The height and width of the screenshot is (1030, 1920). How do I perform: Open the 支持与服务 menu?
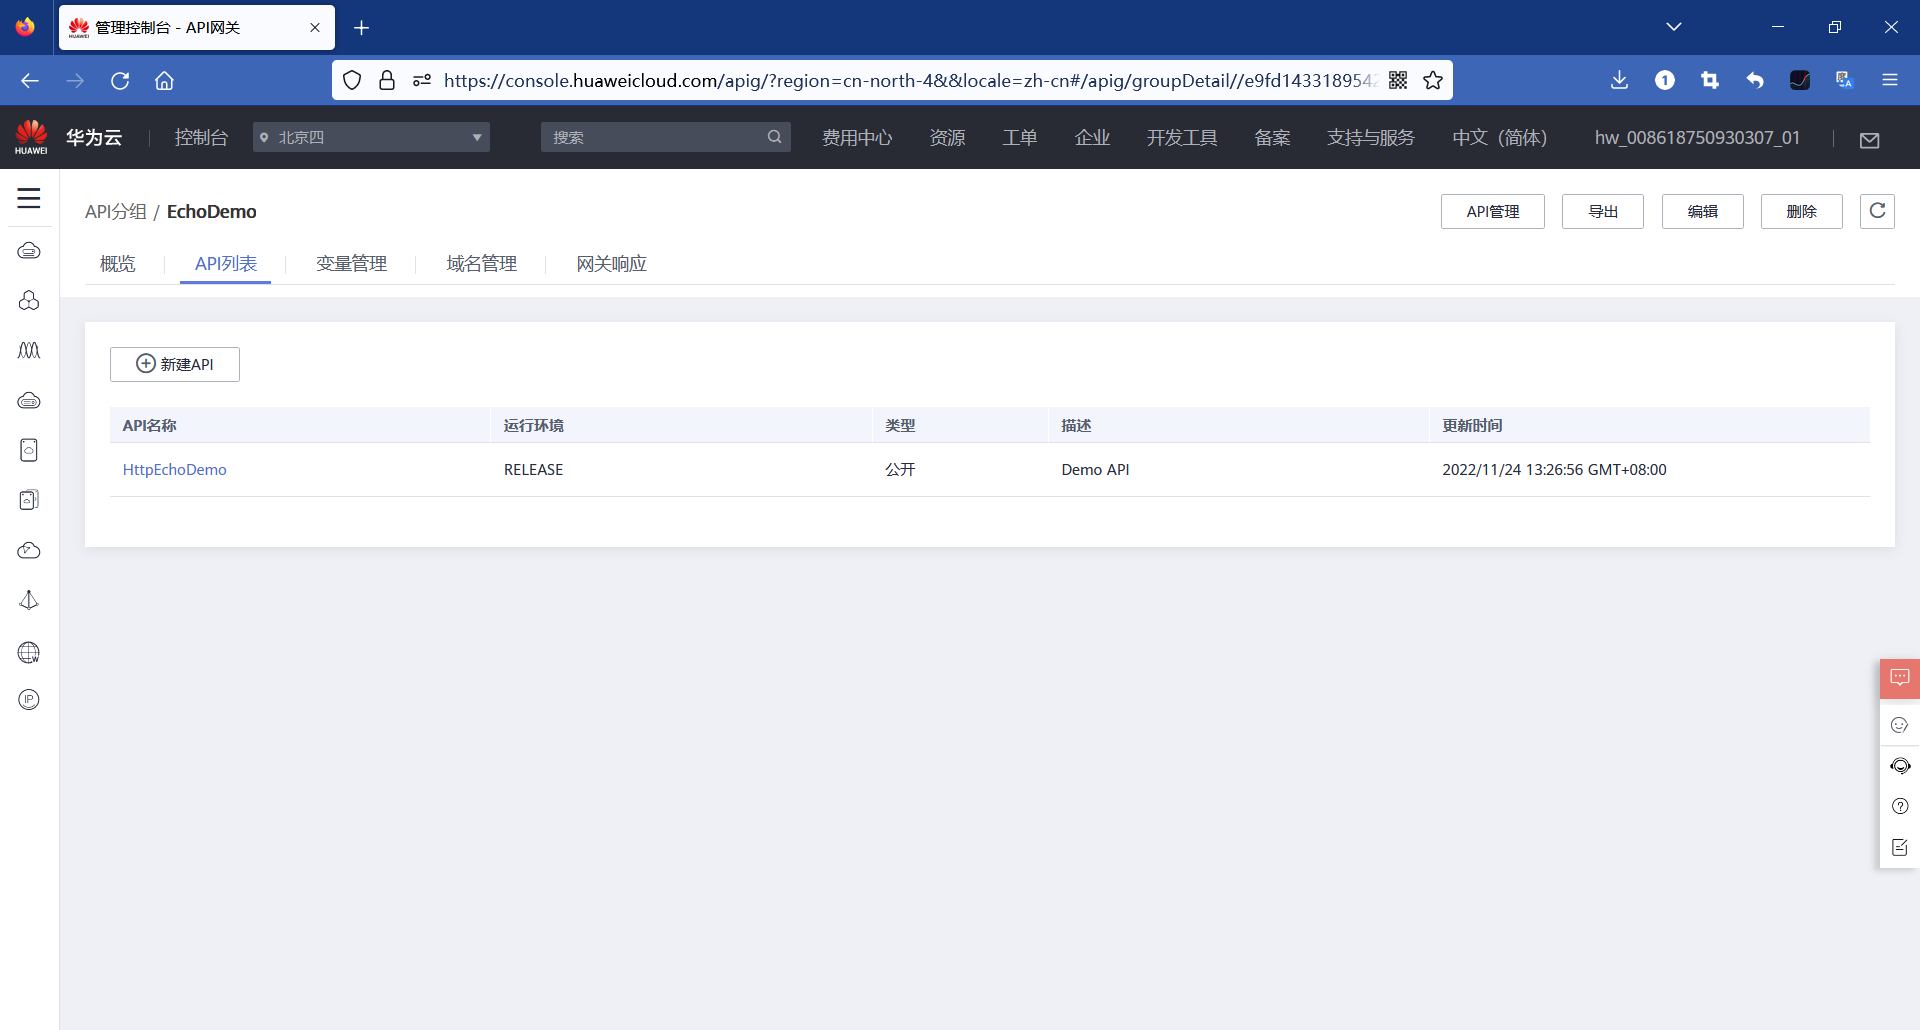click(1371, 137)
